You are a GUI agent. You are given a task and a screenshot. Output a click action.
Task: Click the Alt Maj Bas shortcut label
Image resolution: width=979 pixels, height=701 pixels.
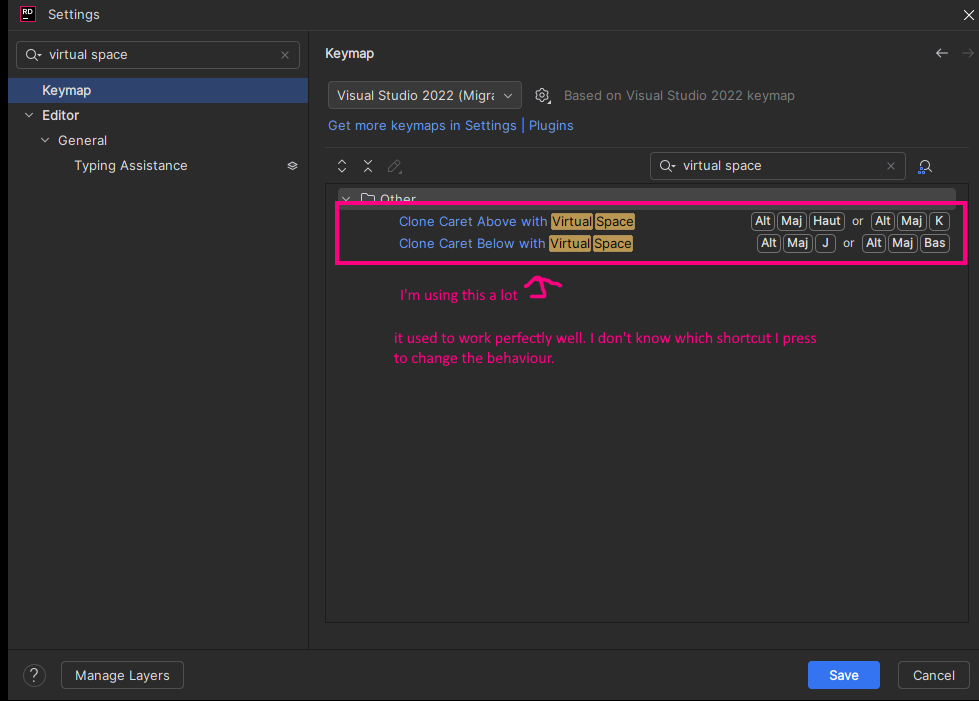tap(906, 243)
